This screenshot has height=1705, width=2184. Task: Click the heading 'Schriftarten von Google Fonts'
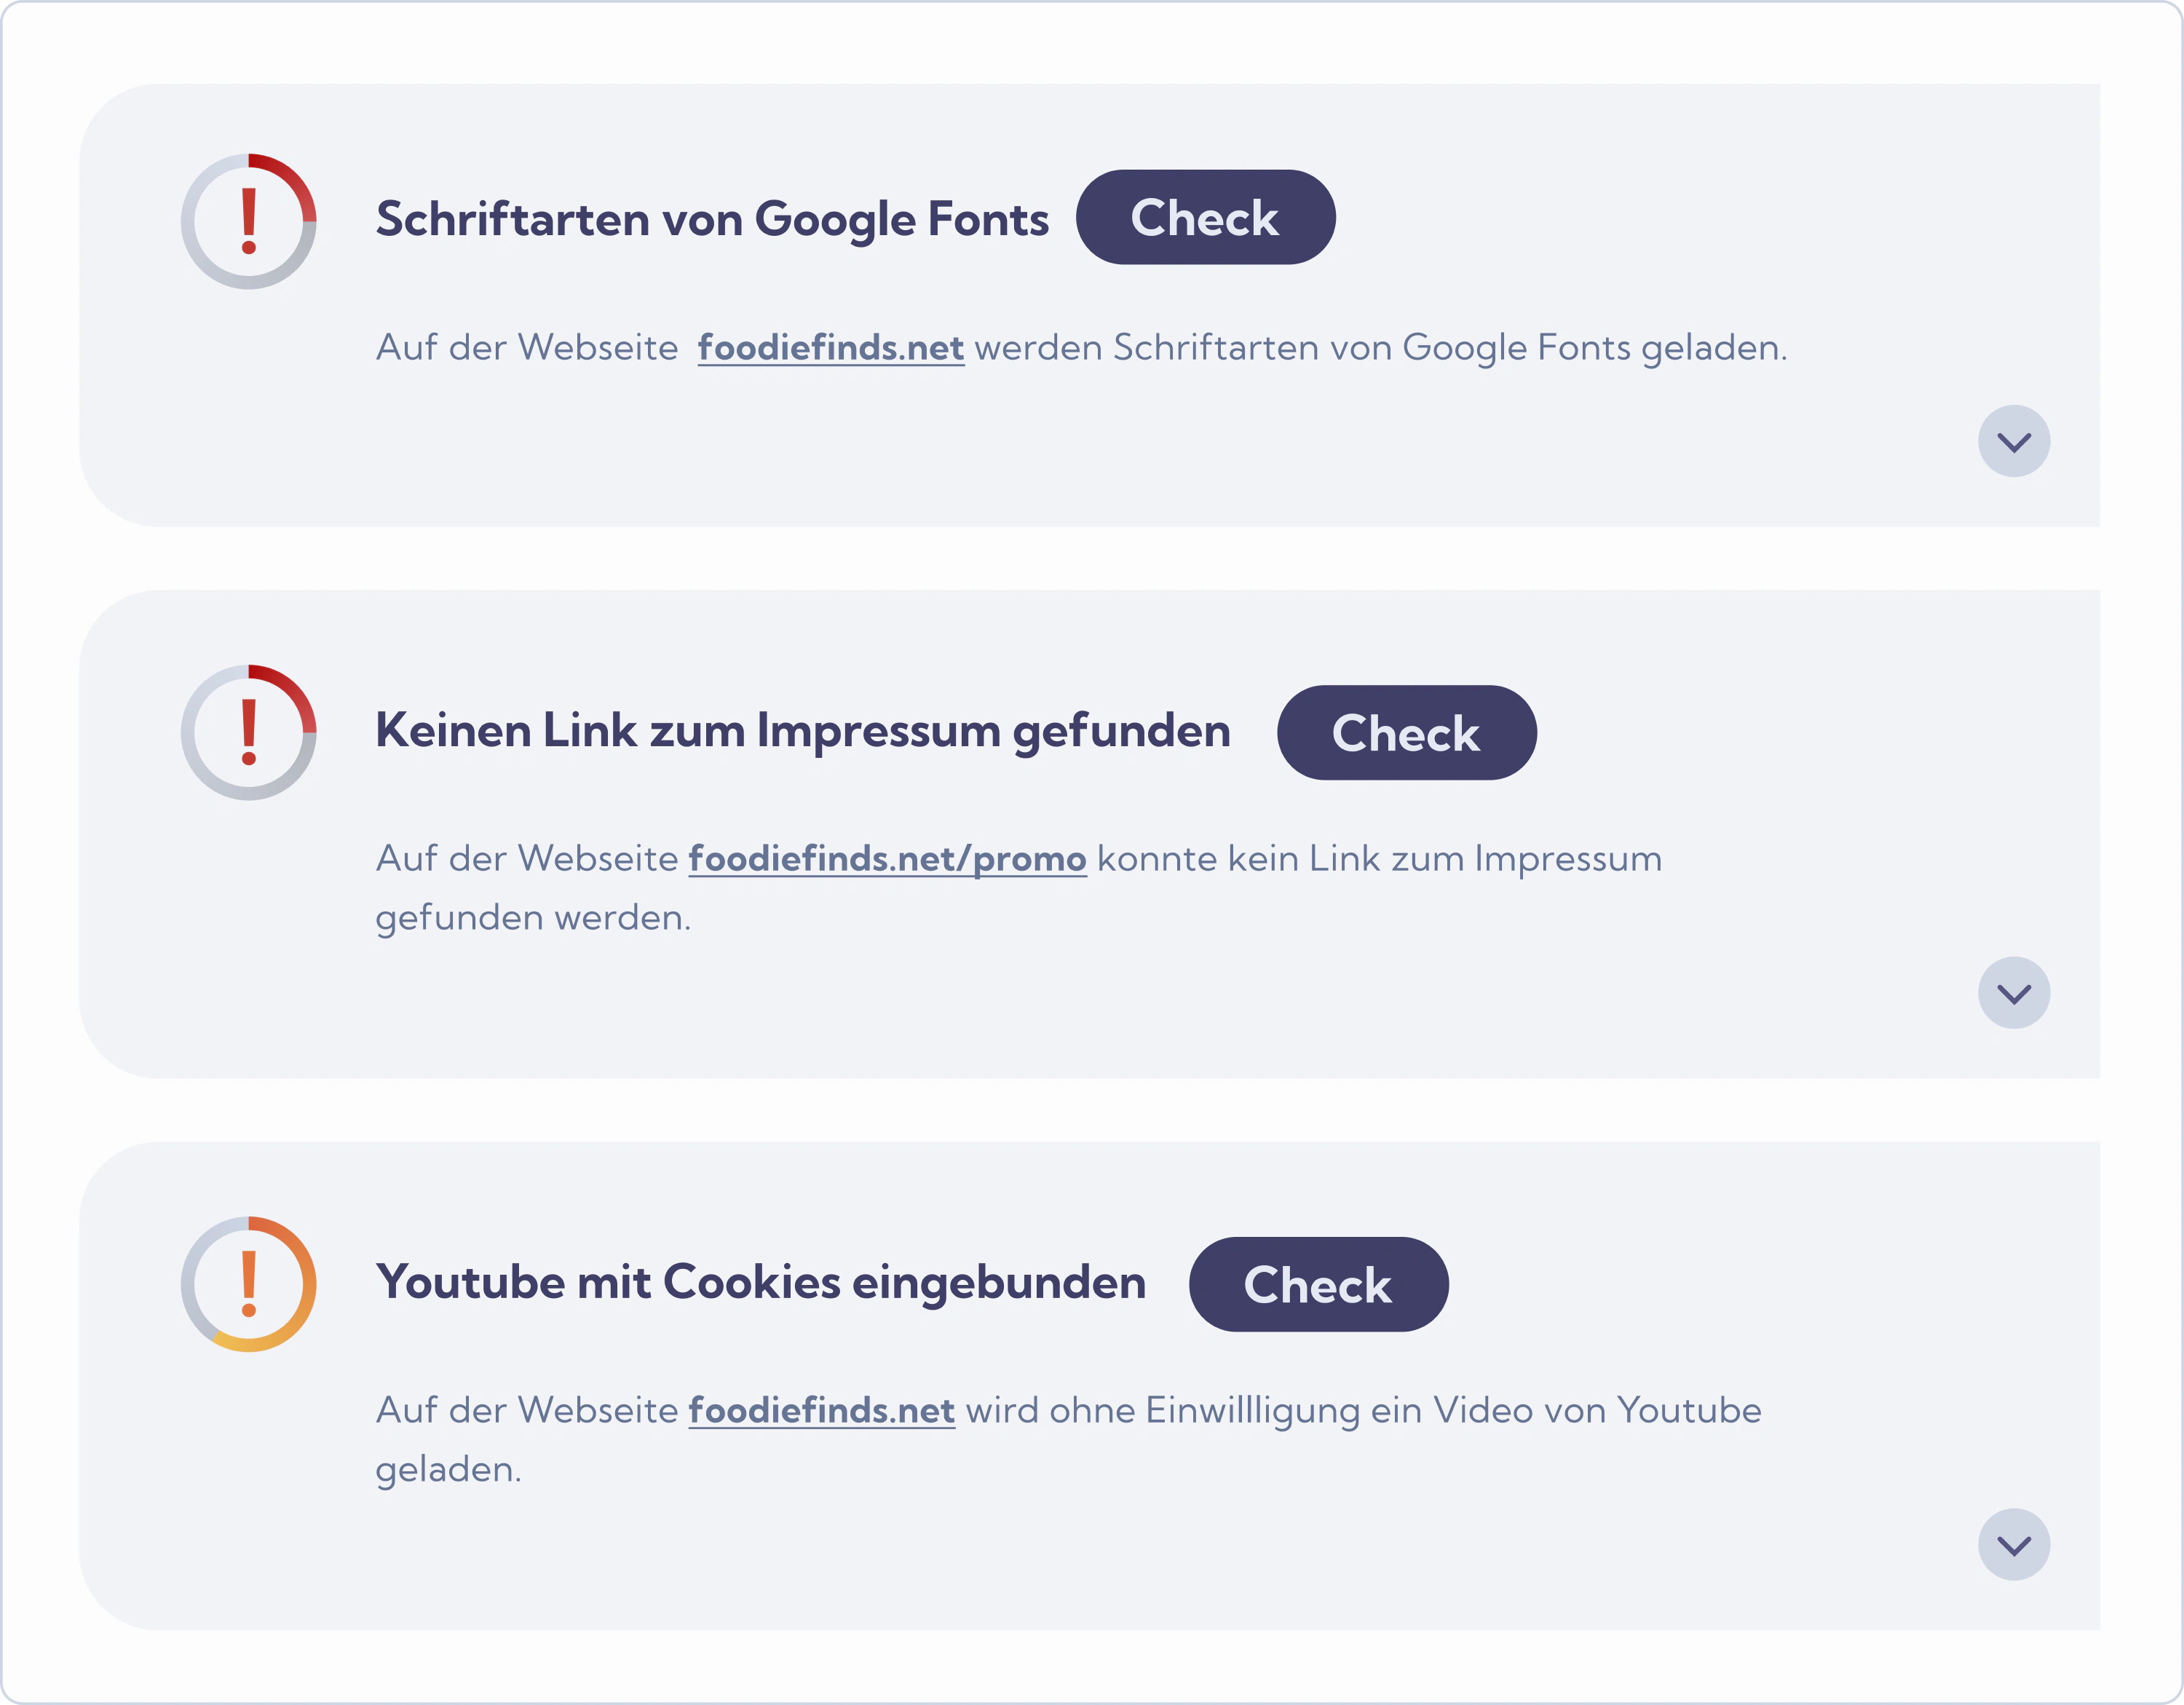click(712, 219)
